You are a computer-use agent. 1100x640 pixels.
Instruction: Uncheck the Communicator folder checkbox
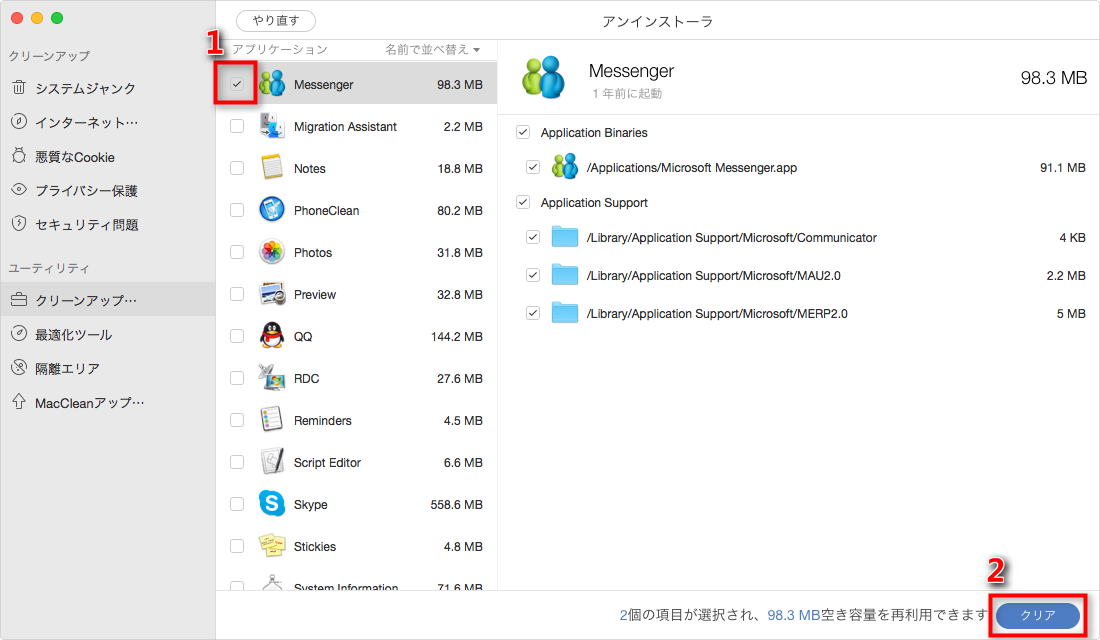533,237
